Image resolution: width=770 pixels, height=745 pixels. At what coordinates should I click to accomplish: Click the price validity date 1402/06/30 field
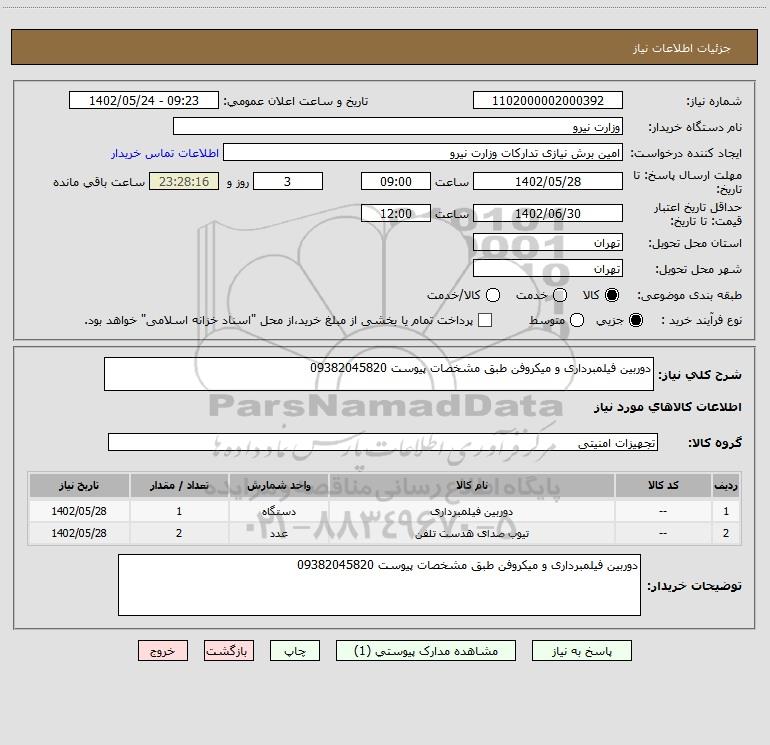click(548, 213)
